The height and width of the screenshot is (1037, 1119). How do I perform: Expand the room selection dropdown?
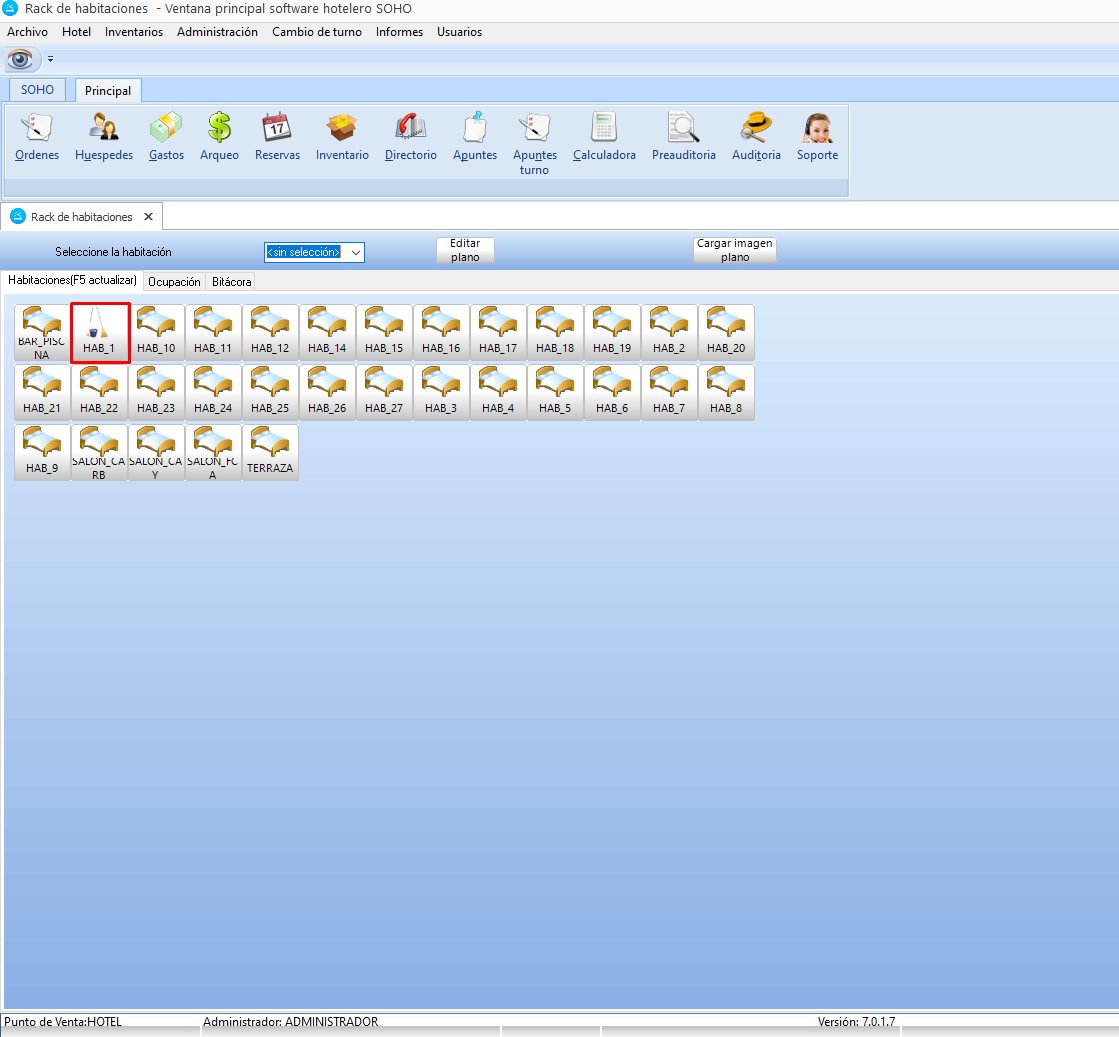click(356, 253)
